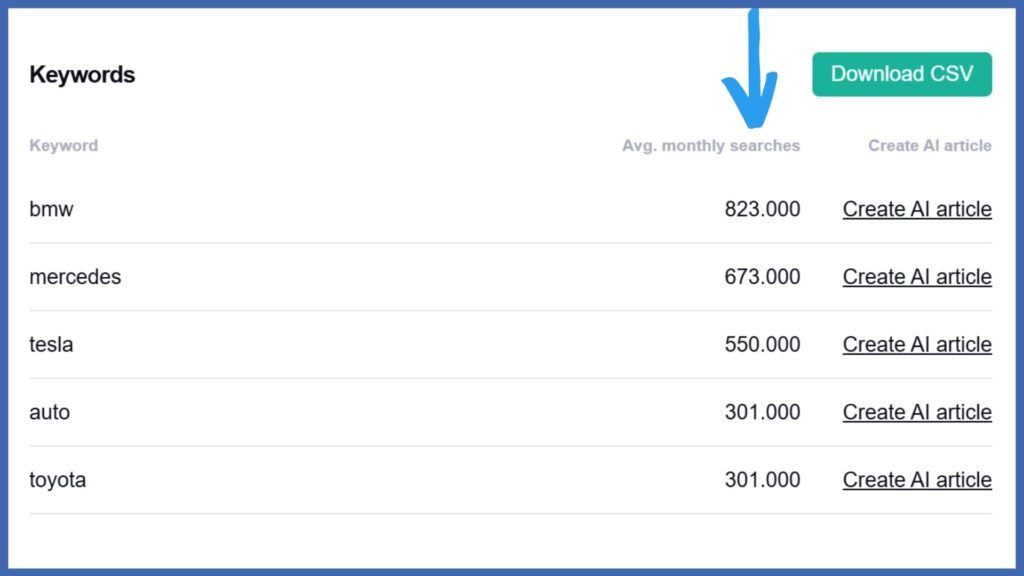Select the mercedes keyword row
Image resolution: width=1024 pixels, height=576 pixels.
click(x=511, y=277)
